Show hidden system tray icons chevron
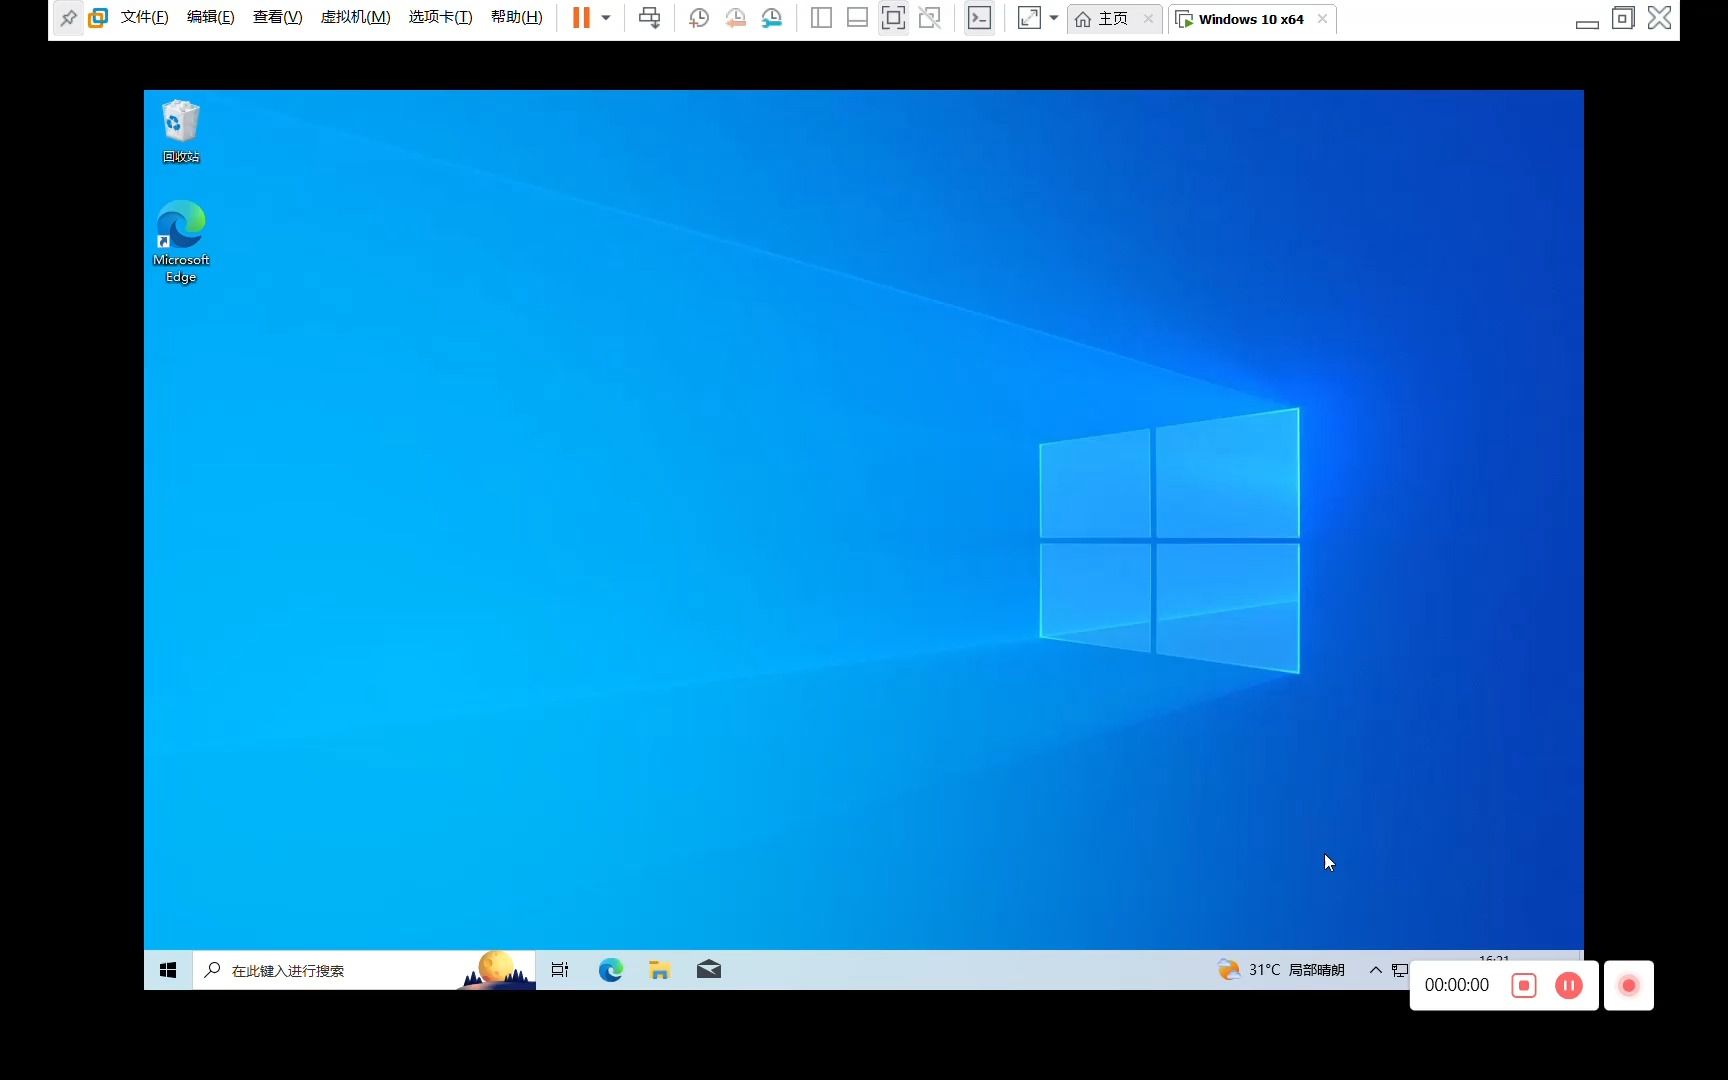This screenshot has width=1728, height=1080. 1376,970
